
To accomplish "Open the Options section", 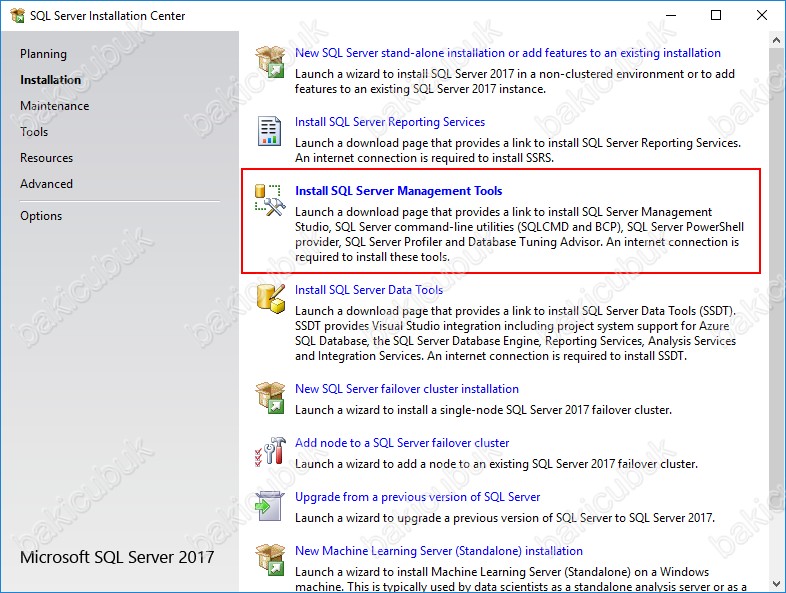I will click(x=41, y=216).
